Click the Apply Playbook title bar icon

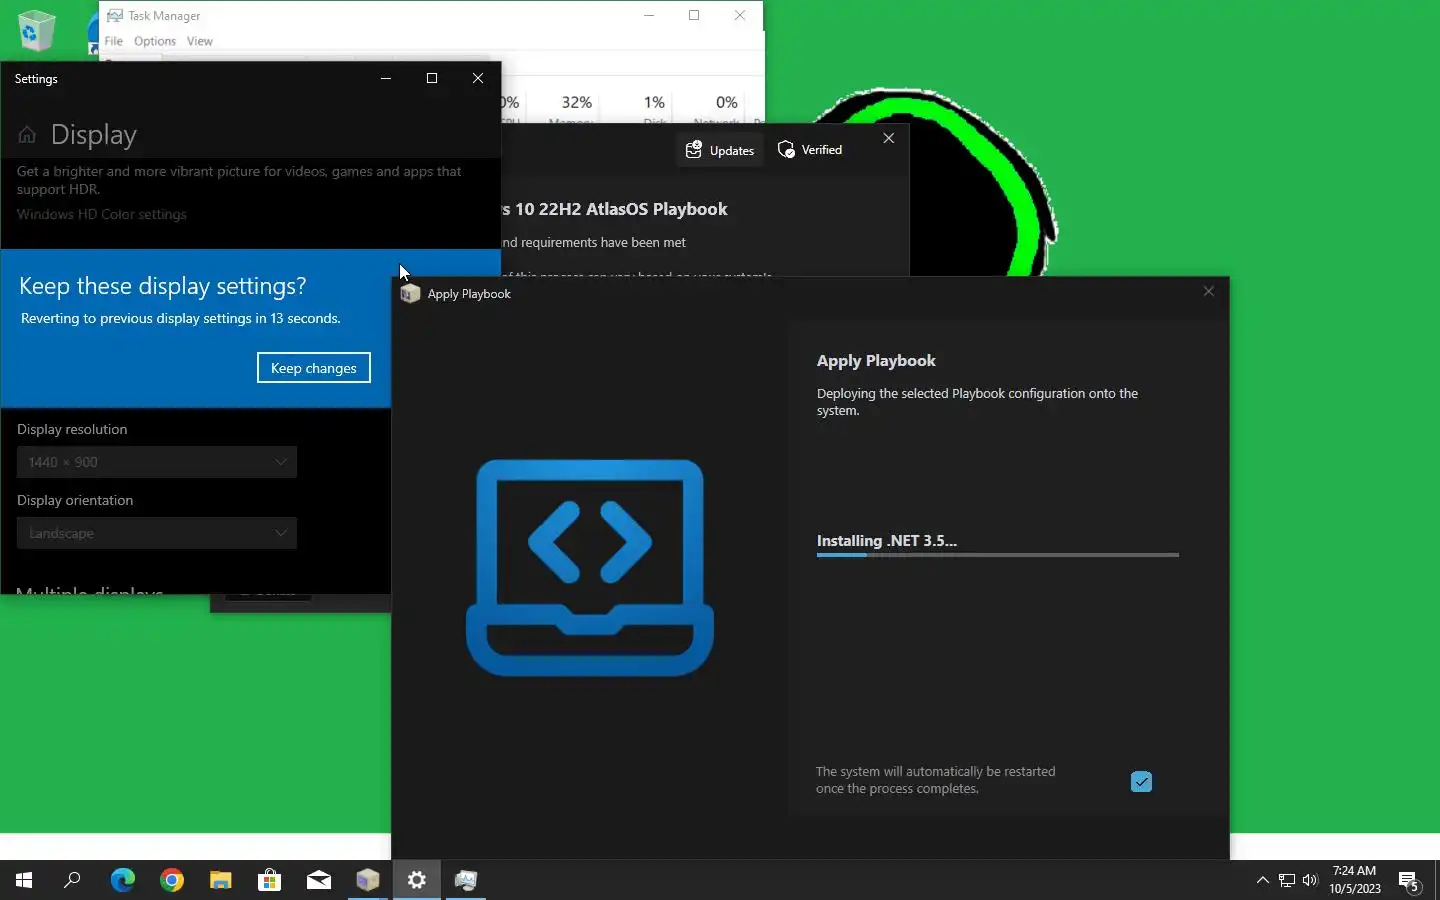(410, 293)
